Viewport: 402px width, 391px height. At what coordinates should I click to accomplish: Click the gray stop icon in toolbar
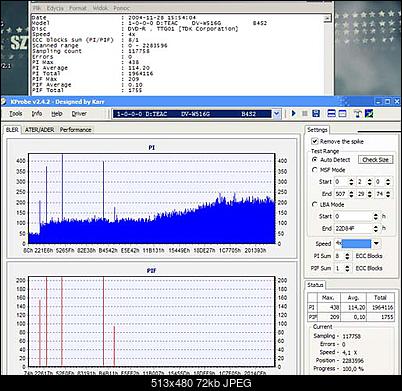(305, 114)
